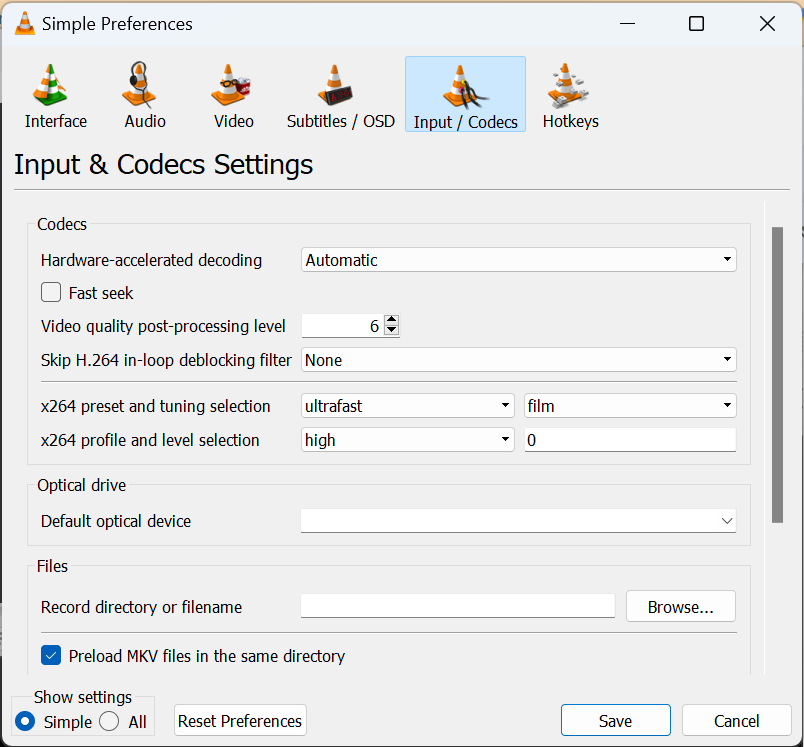Click the Reset Preferences button

click(x=240, y=720)
